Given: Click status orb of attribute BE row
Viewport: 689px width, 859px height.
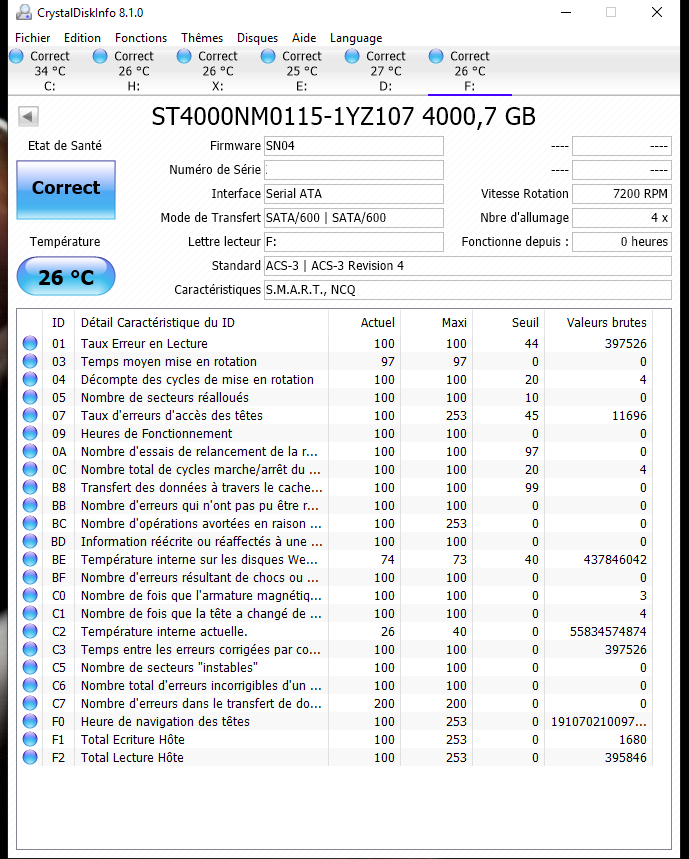Looking at the screenshot, I should click(x=30, y=559).
